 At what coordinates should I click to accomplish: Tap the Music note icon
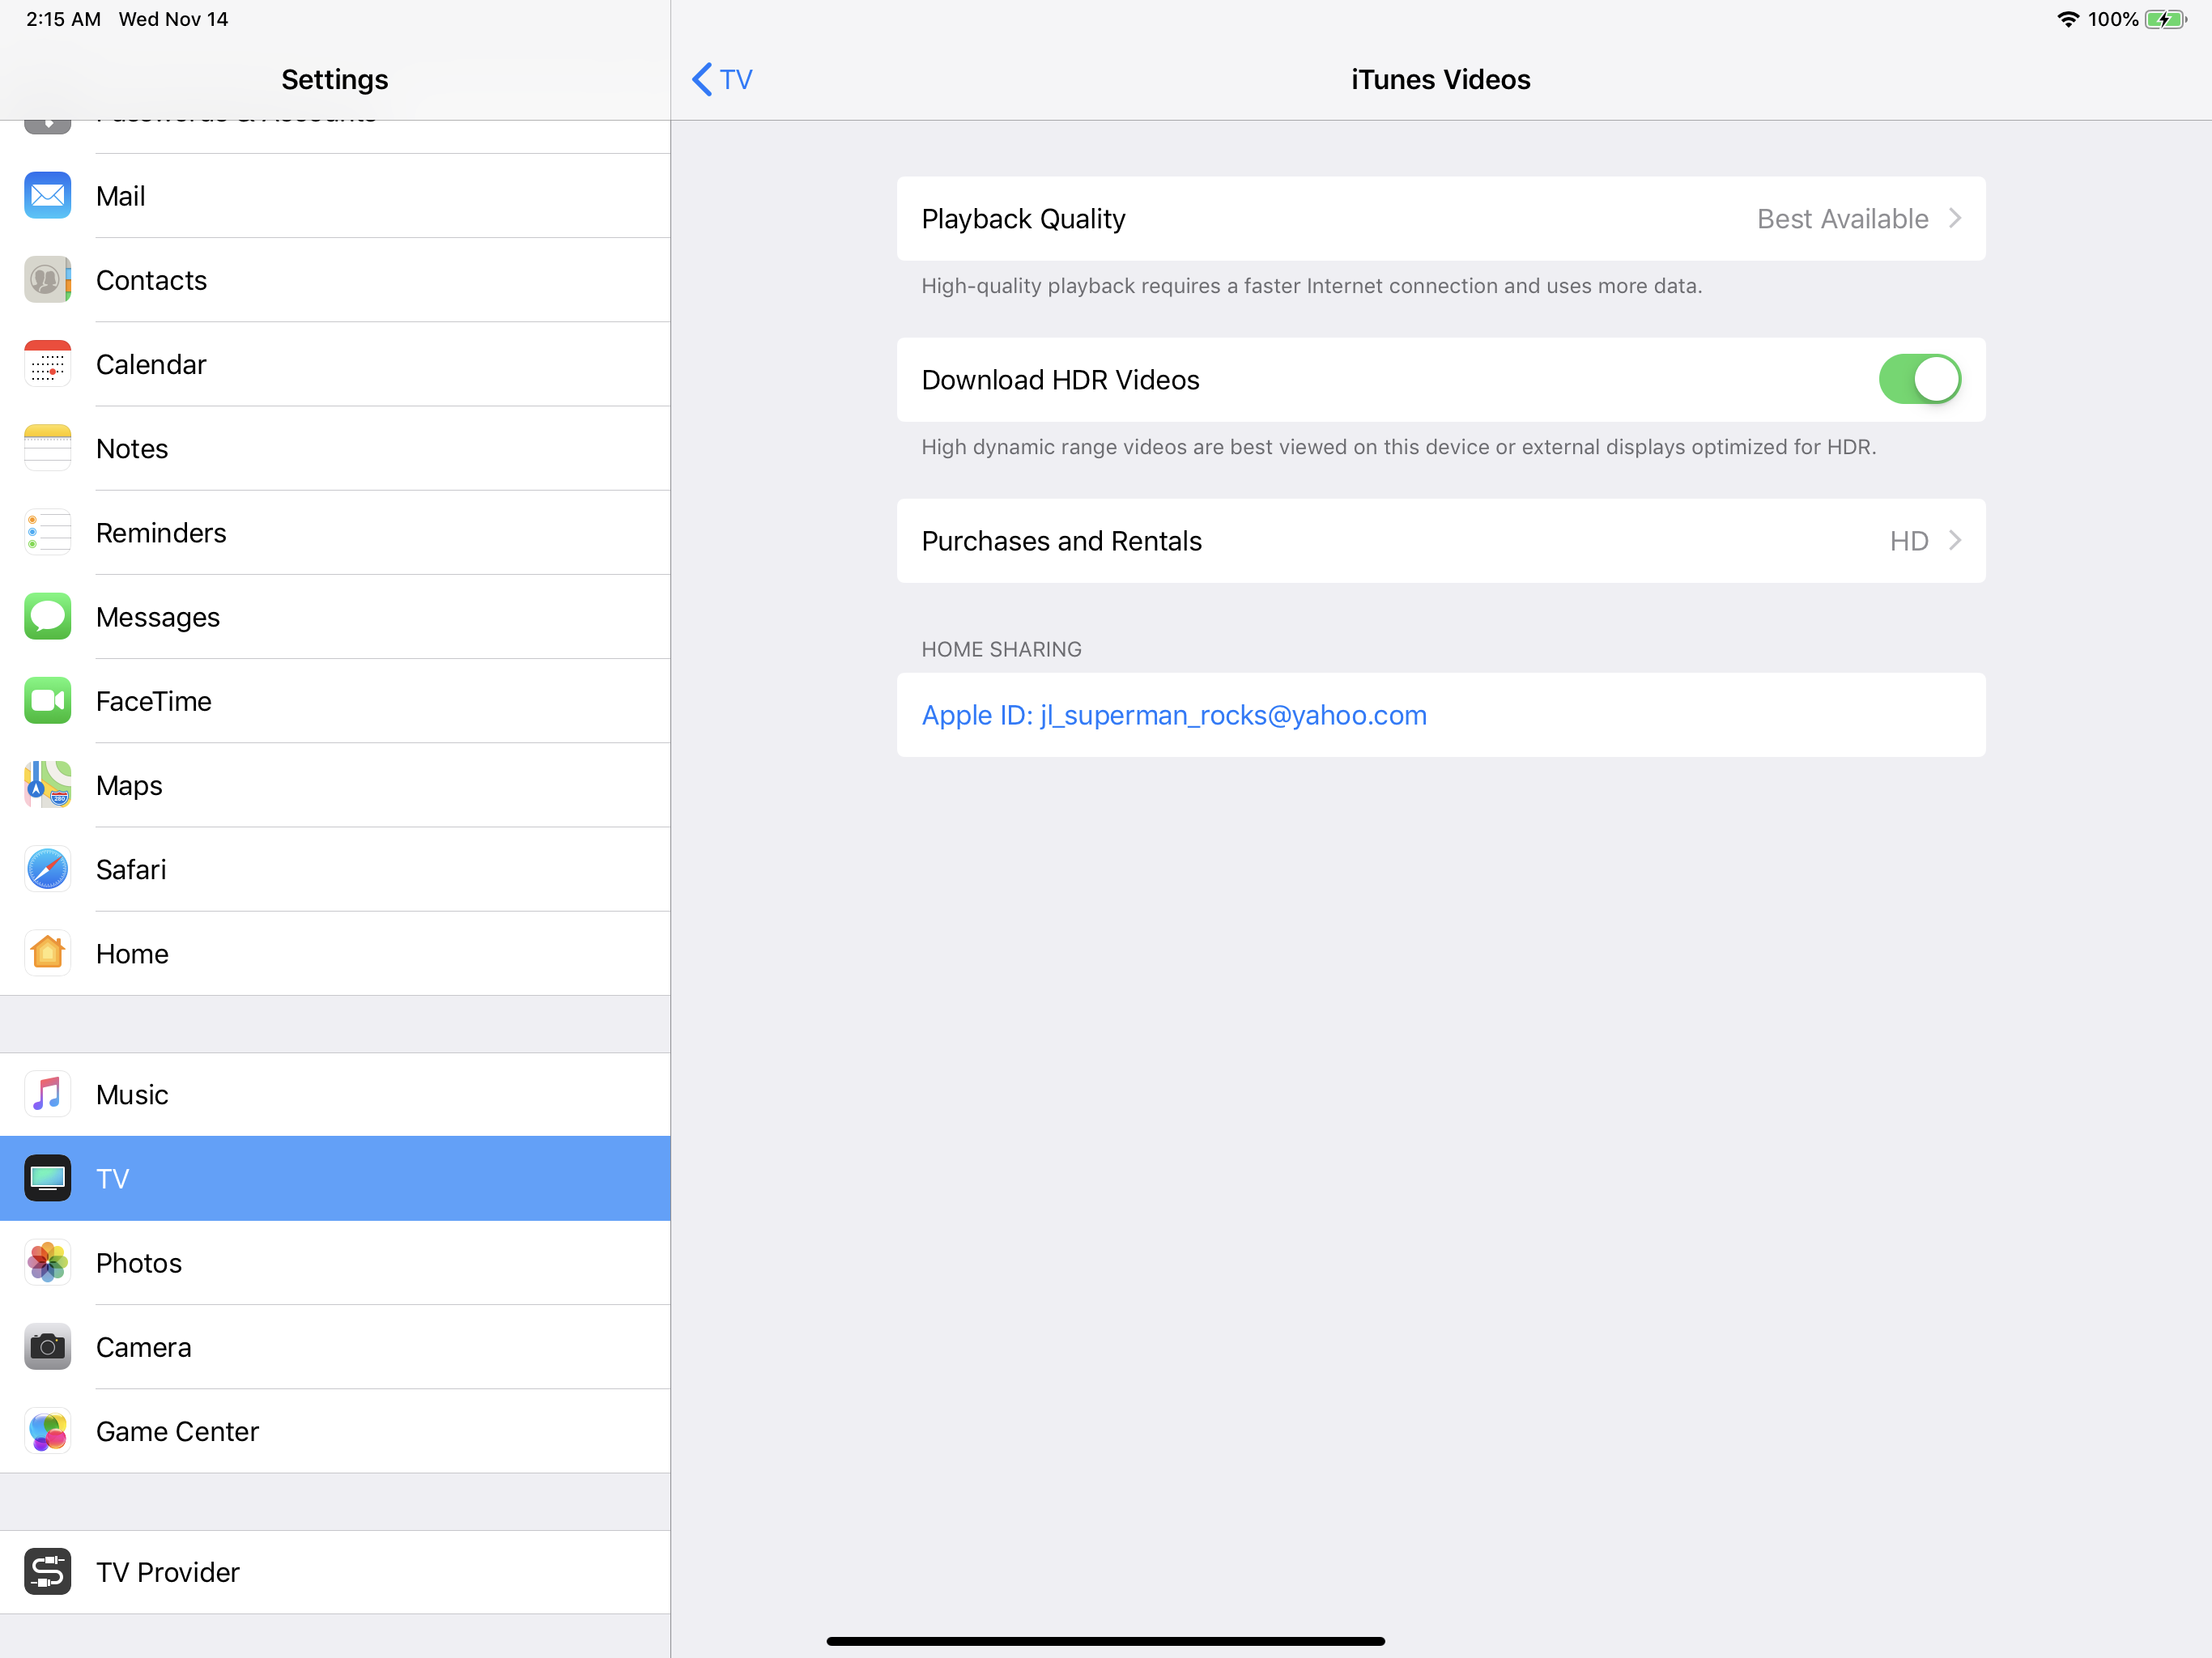pyautogui.click(x=47, y=1094)
